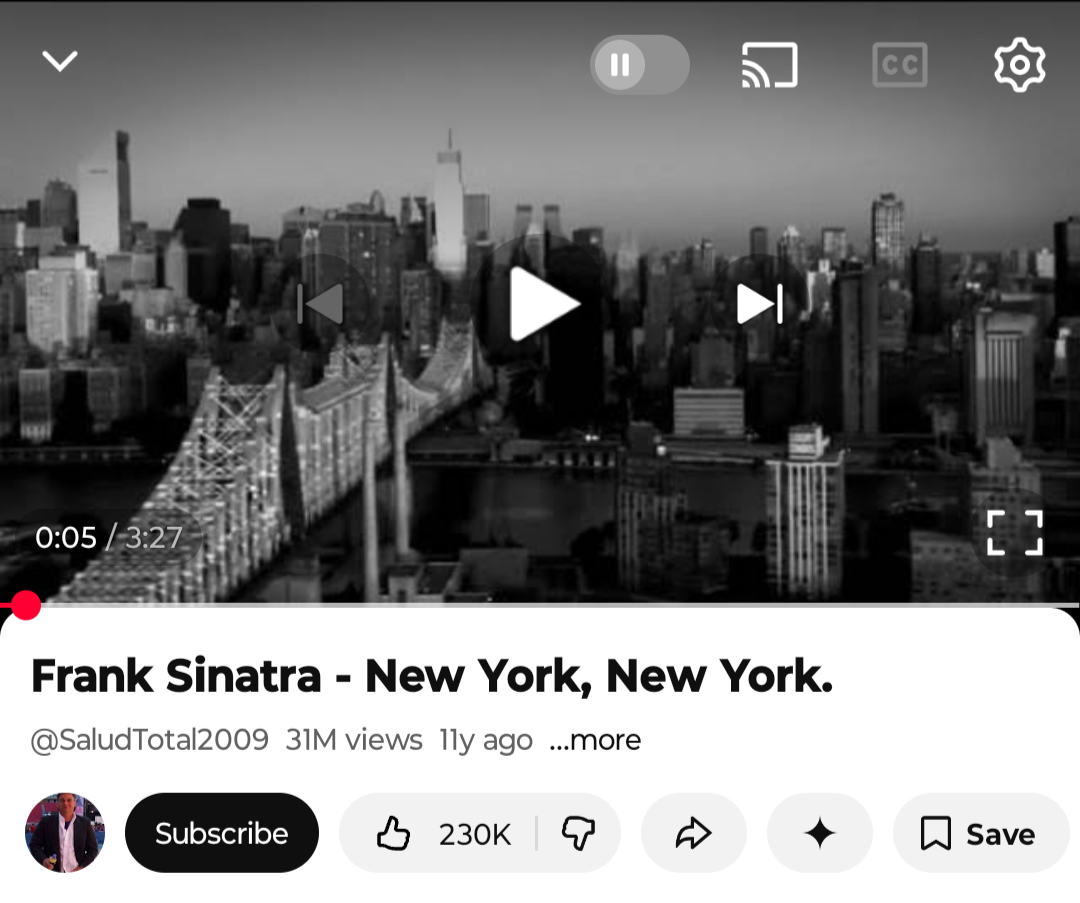Open the sparkle Ask AI button
The image size is (1080, 903).
pos(820,833)
